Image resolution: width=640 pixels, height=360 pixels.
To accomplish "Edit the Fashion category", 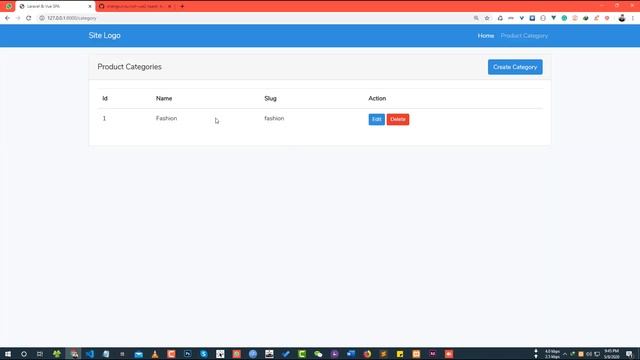I will pos(376,119).
